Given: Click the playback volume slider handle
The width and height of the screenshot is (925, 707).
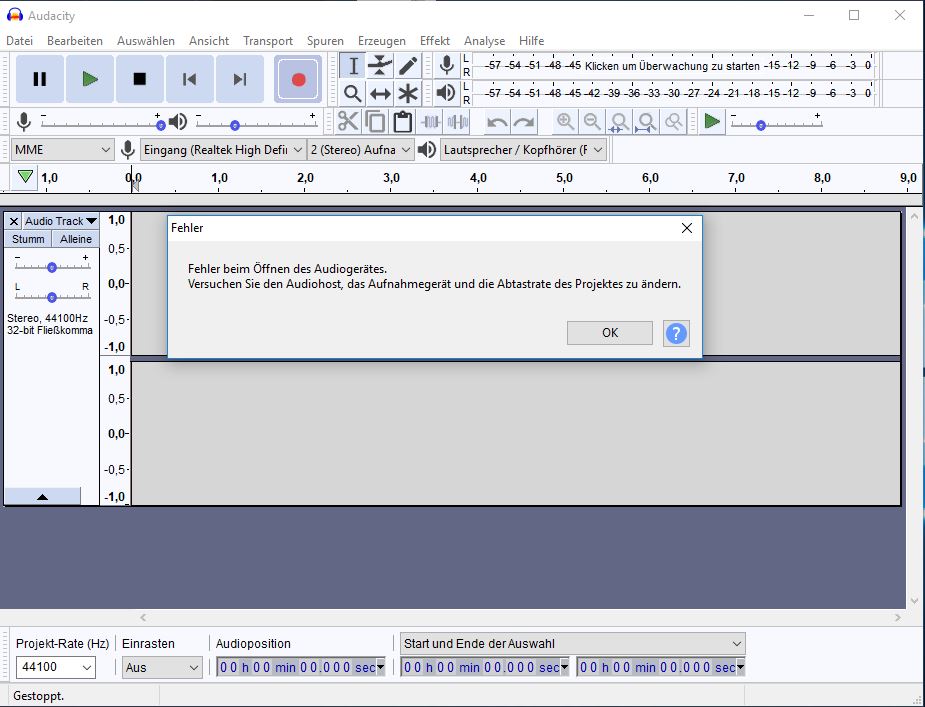Looking at the screenshot, I should pyautogui.click(x=235, y=125).
